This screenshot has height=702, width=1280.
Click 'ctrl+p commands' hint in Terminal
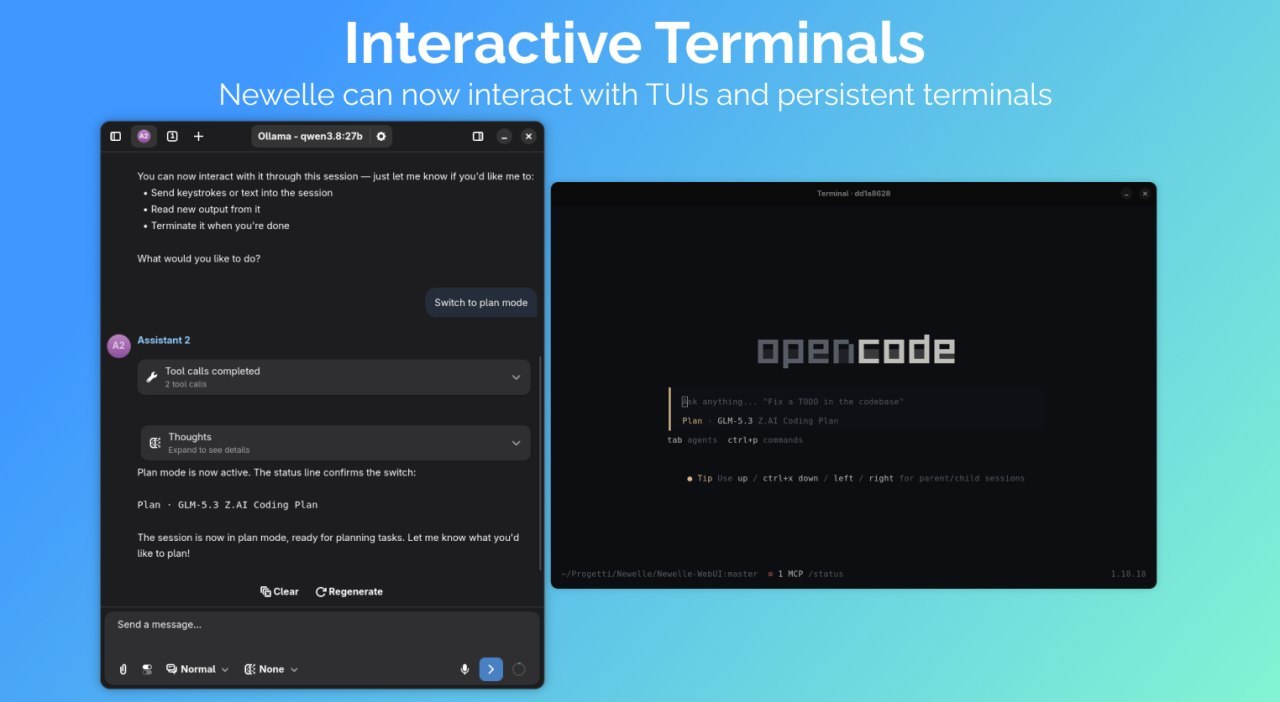(765, 440)
